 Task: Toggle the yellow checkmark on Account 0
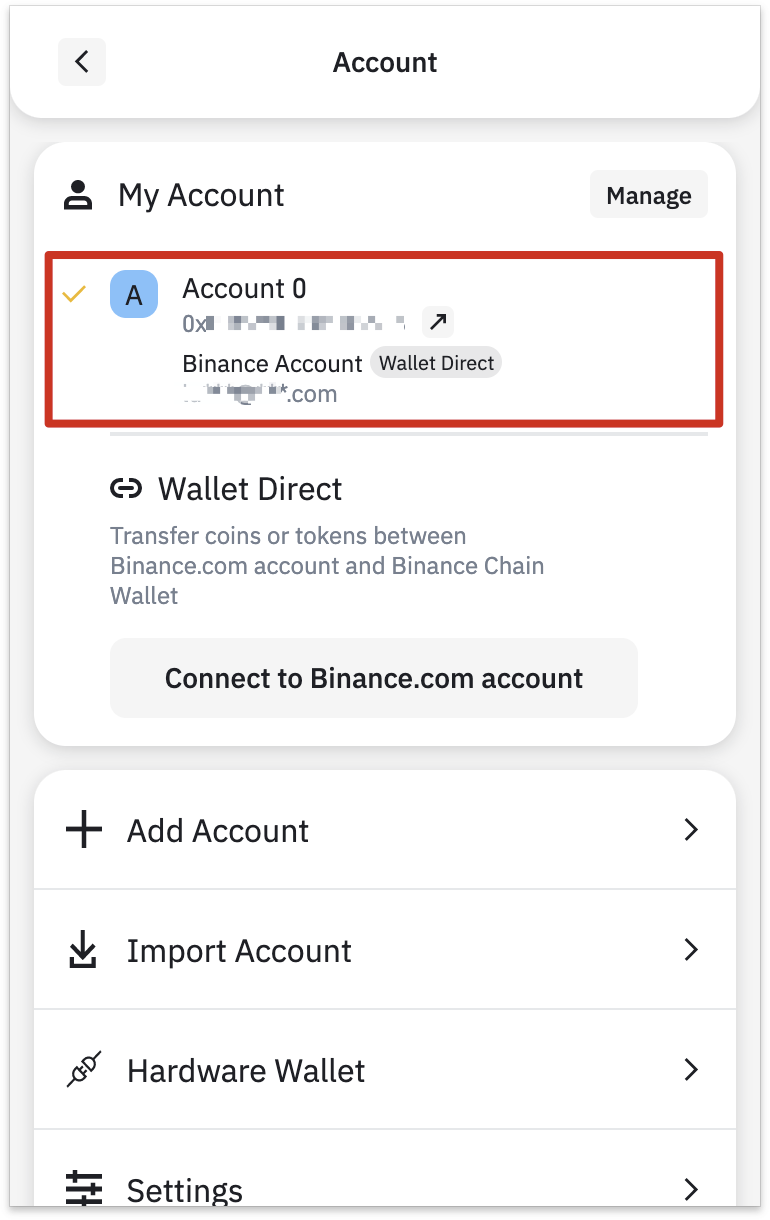click(74, 294)
